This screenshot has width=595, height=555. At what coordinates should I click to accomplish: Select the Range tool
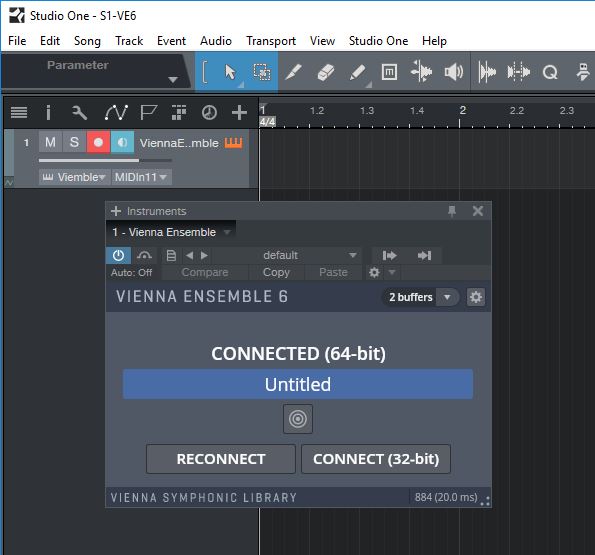click(262, 72)
